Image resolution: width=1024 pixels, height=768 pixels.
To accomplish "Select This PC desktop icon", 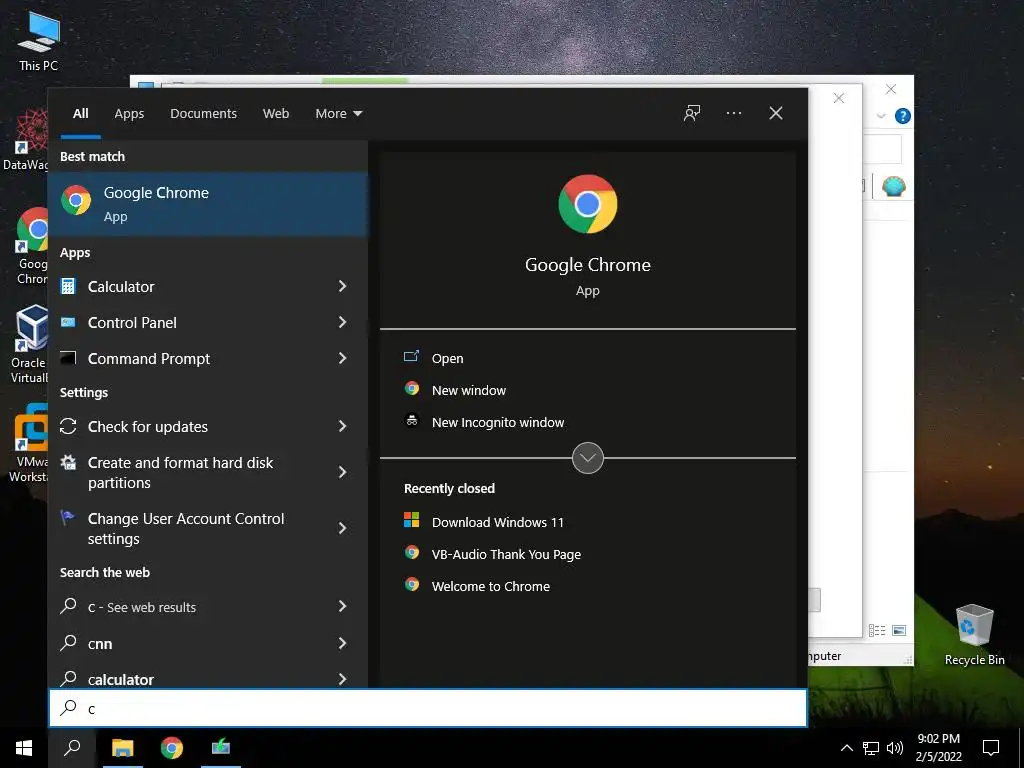I will point(39,41).
